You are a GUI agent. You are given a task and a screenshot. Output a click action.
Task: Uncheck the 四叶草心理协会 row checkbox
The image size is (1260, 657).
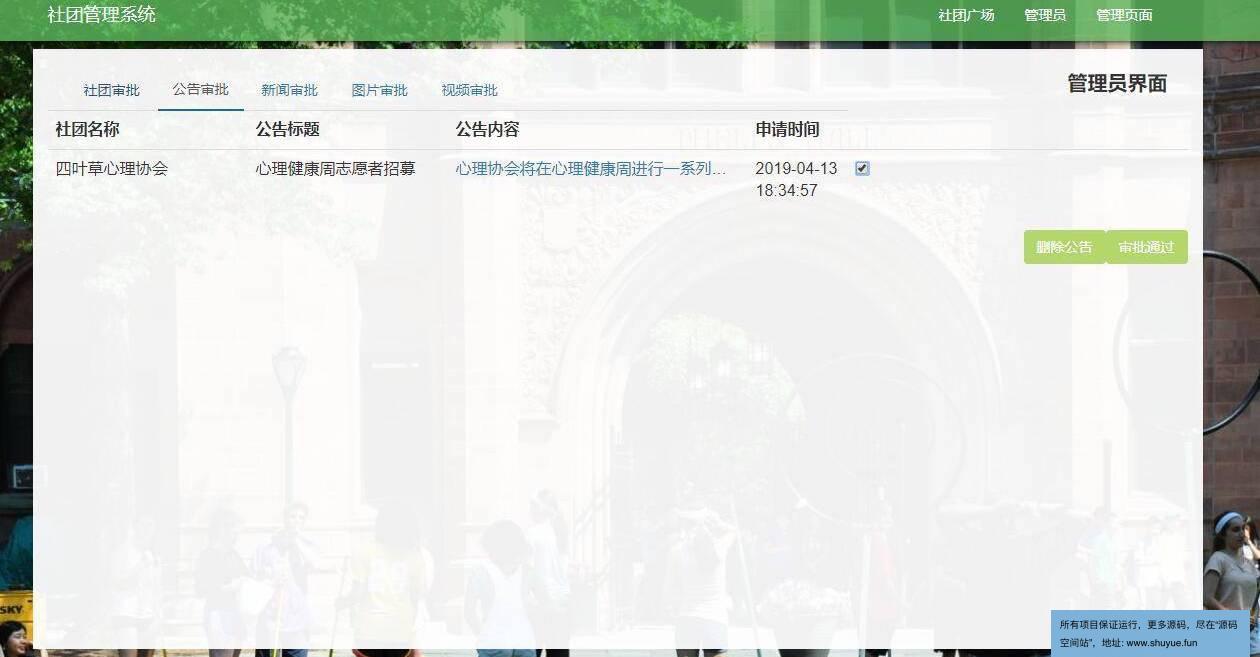(x=862, y=169)
